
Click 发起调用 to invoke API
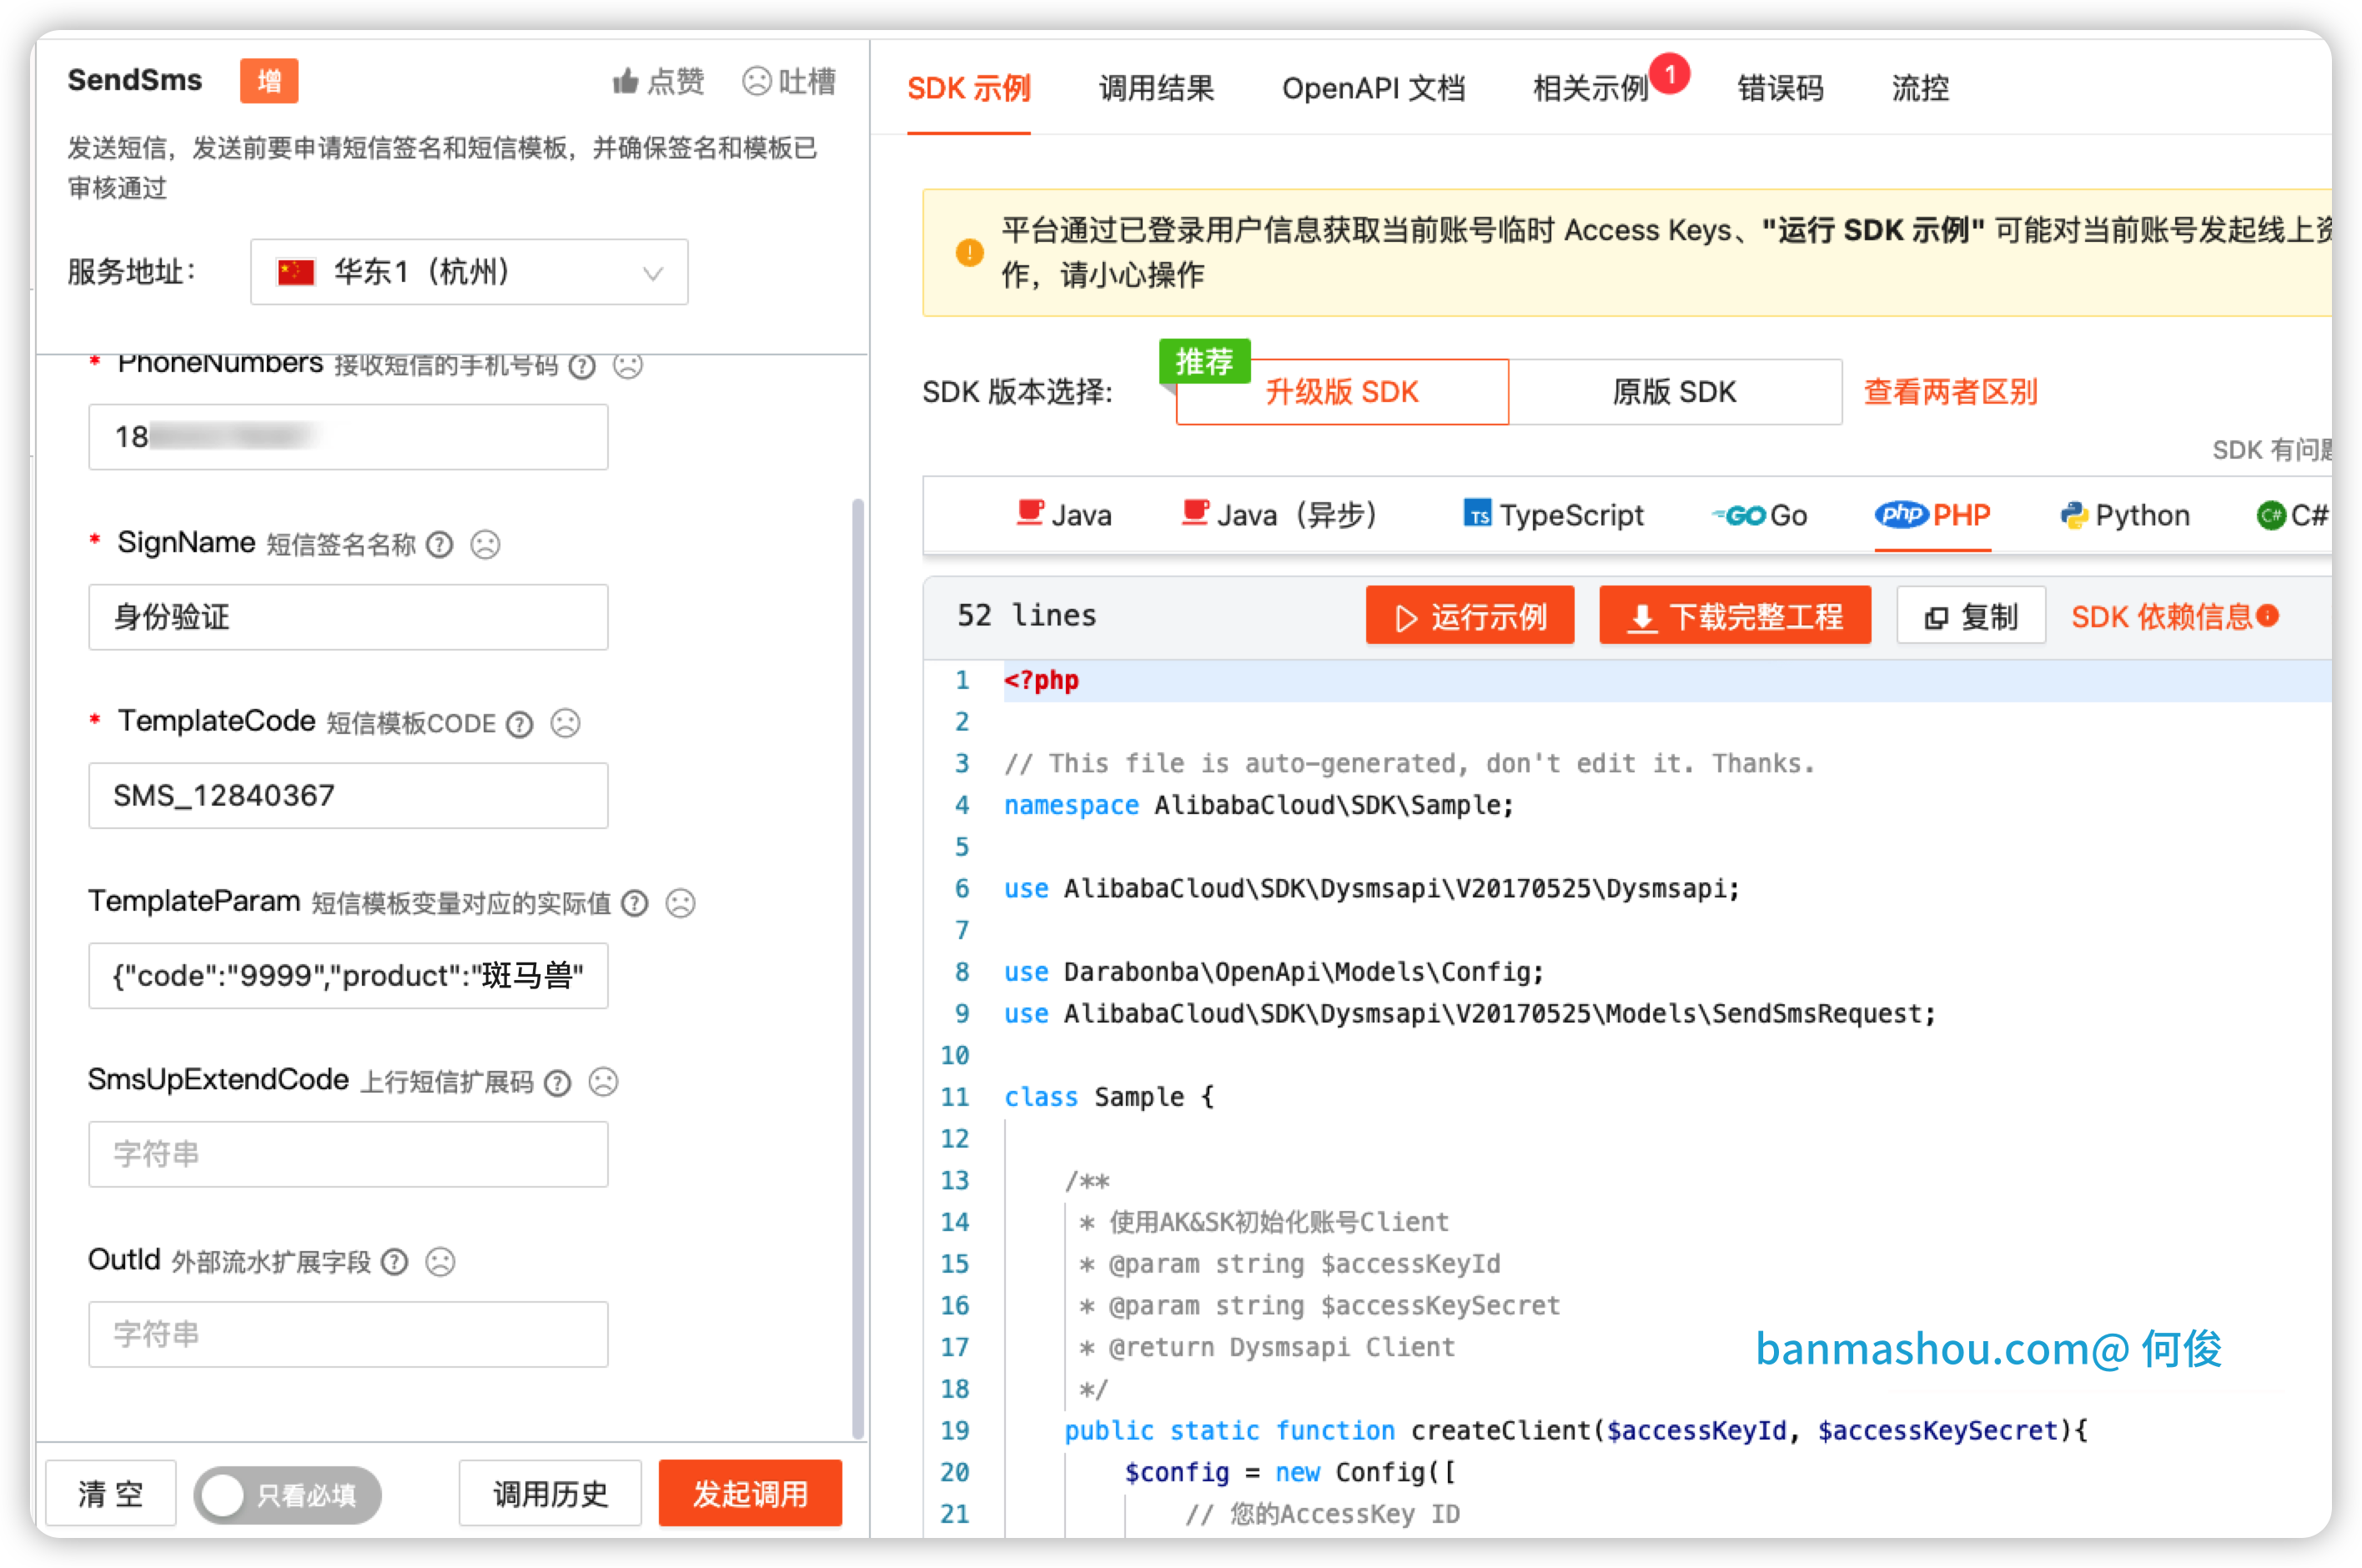[750, 1494]
